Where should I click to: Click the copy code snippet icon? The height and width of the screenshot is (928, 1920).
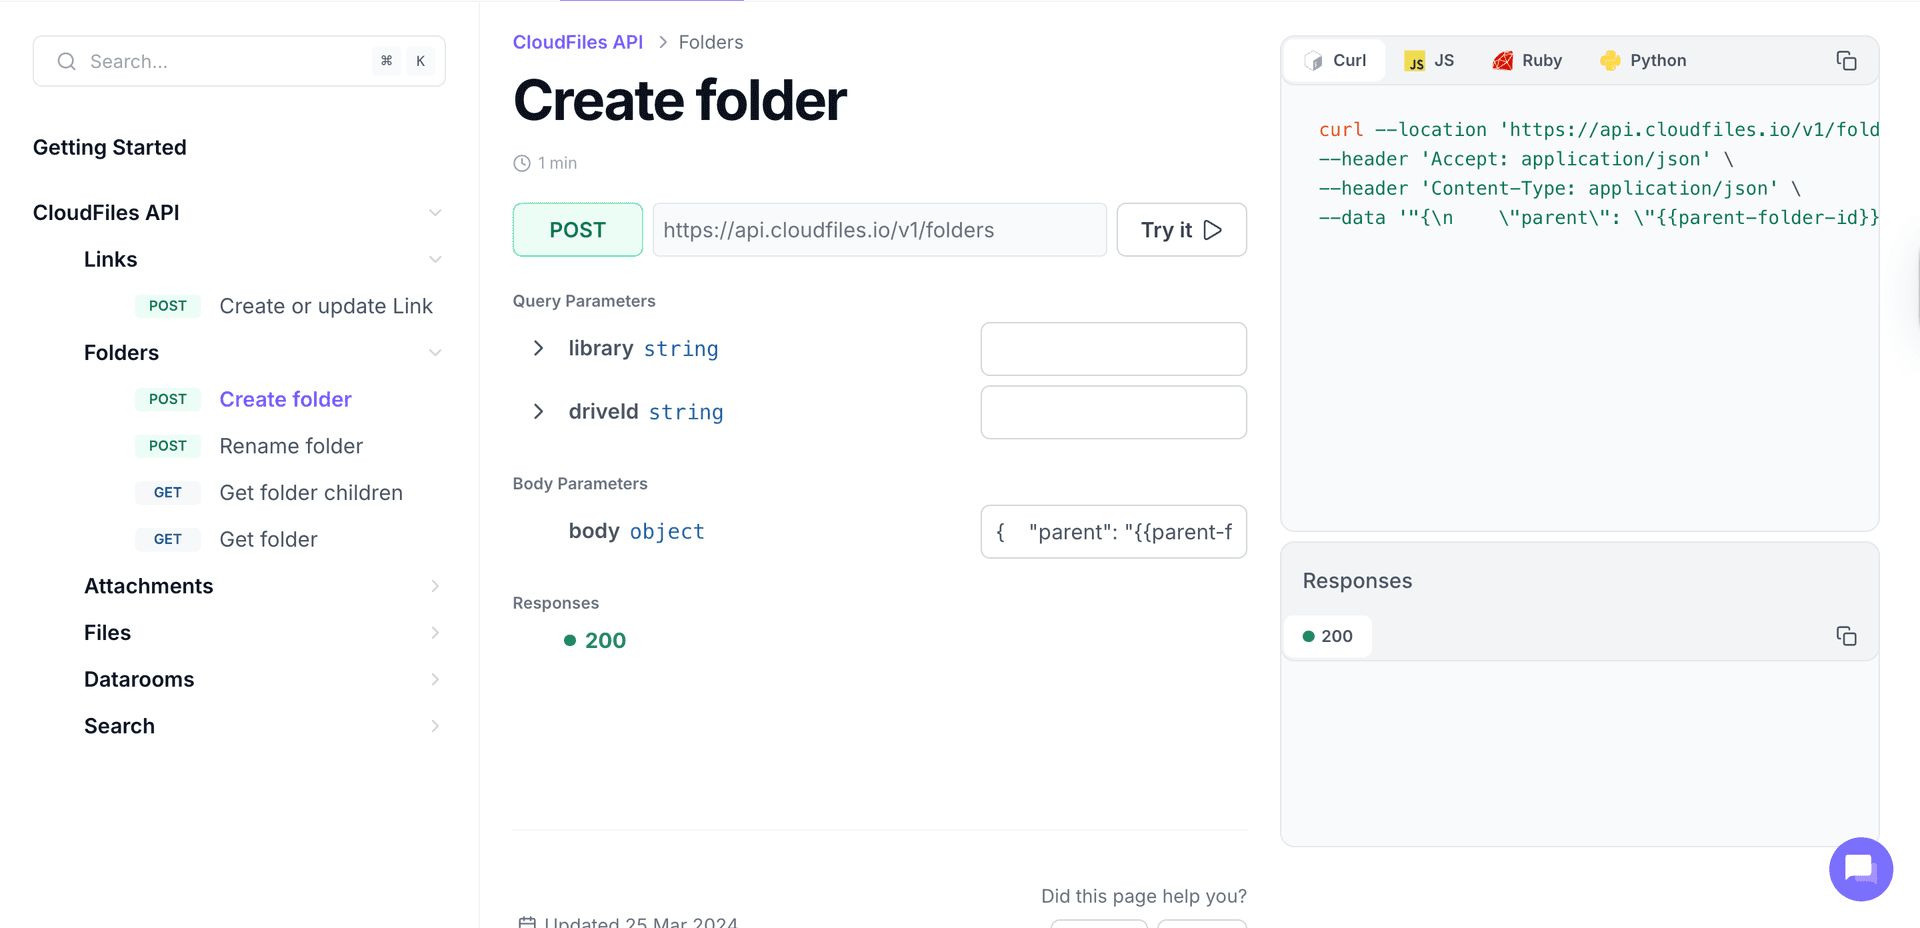click(1846, 61)
